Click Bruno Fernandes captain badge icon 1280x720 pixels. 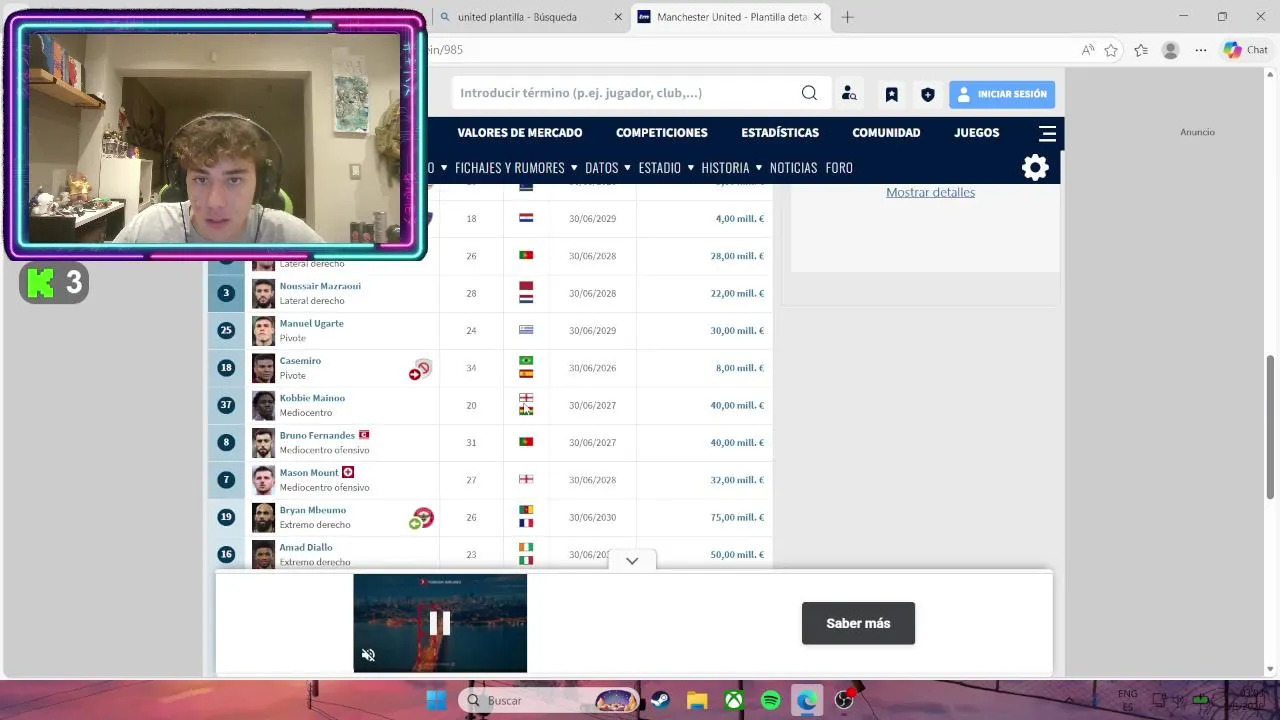(364, 435)
